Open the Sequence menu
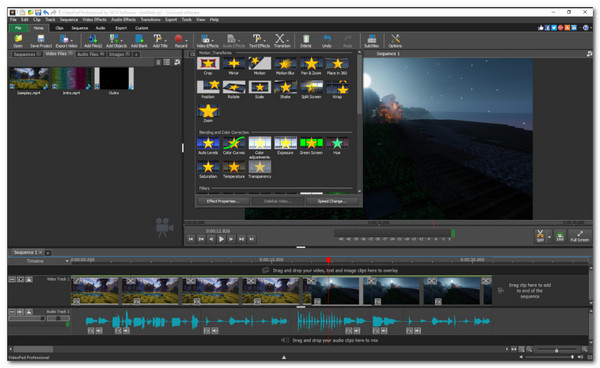The width and height of the screenshot is (600, 368). 69,20
